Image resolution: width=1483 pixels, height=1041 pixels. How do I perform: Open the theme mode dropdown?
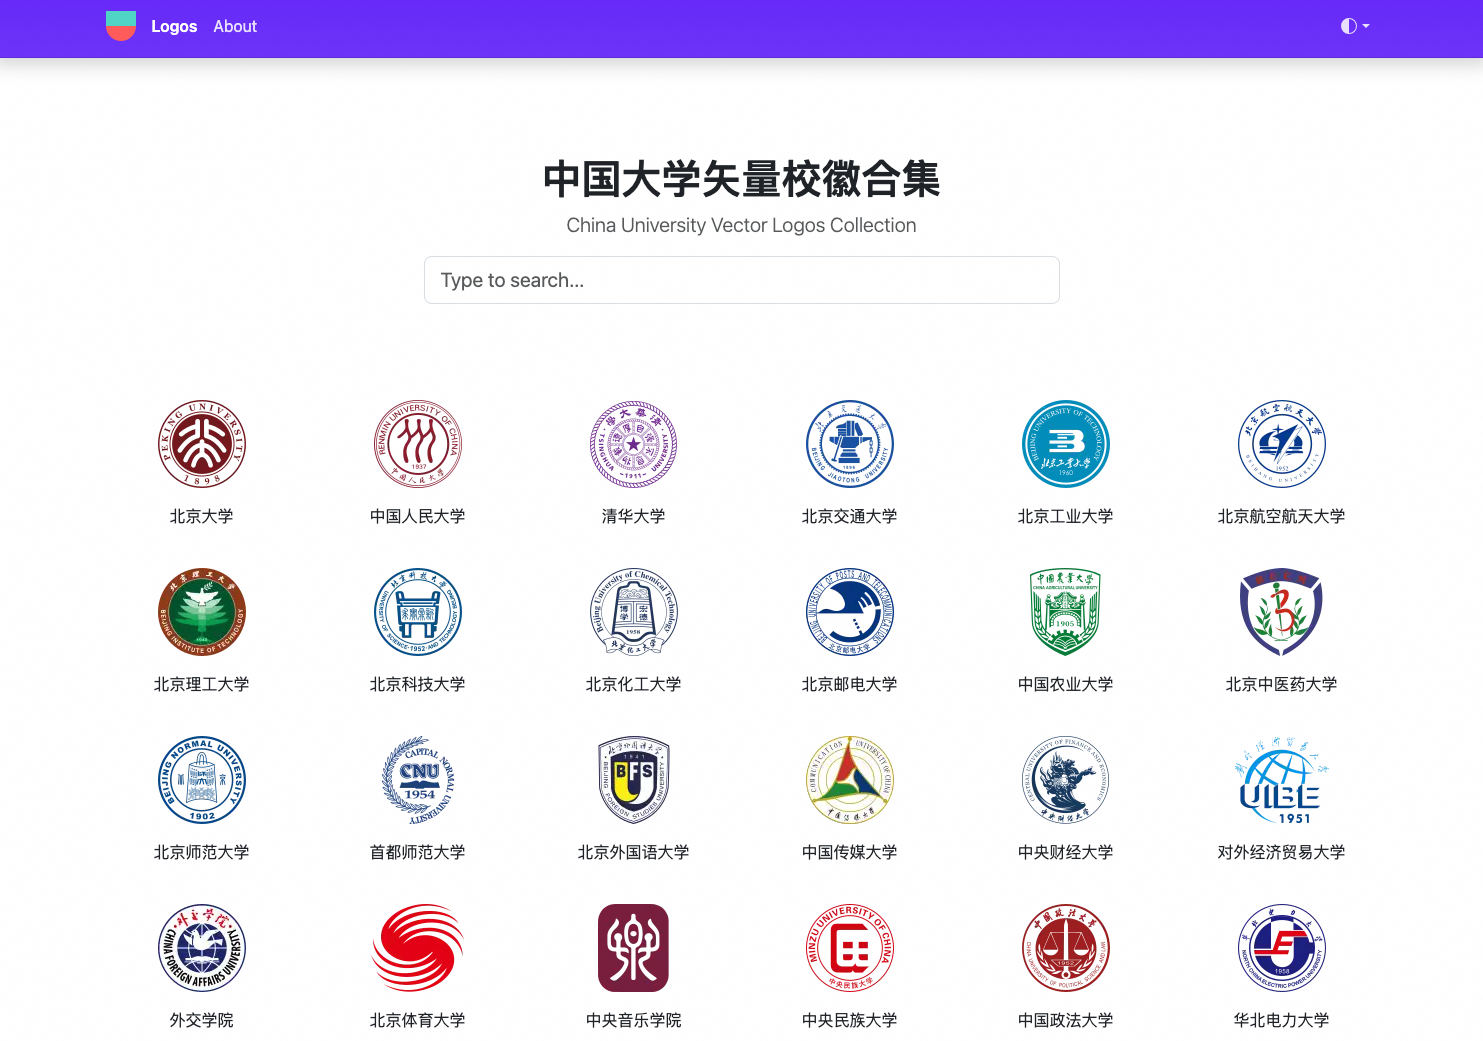click(1355, 26)
